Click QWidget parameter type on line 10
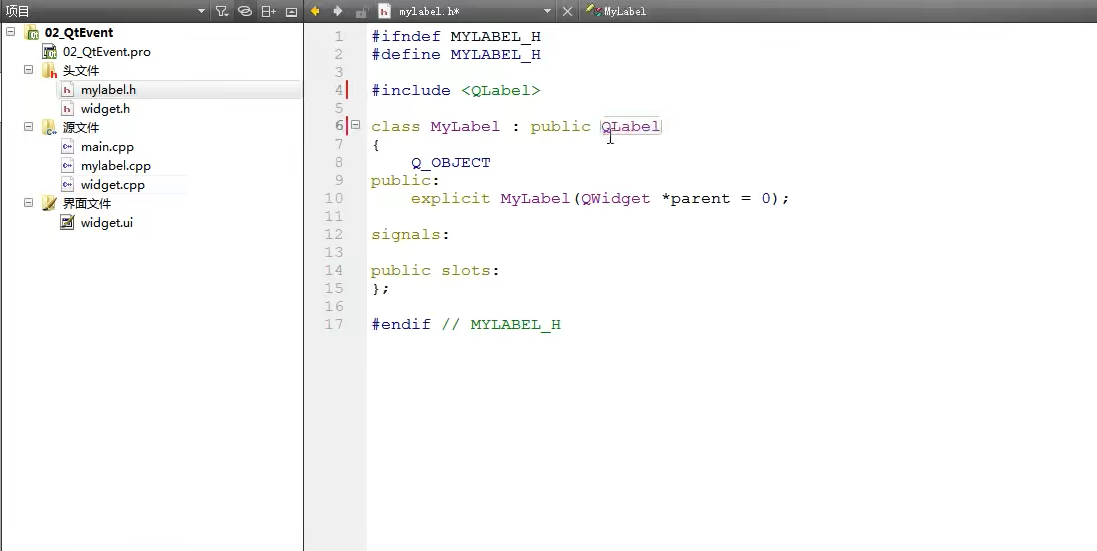This screenshot has width=1097, height=551. (616, 199)
